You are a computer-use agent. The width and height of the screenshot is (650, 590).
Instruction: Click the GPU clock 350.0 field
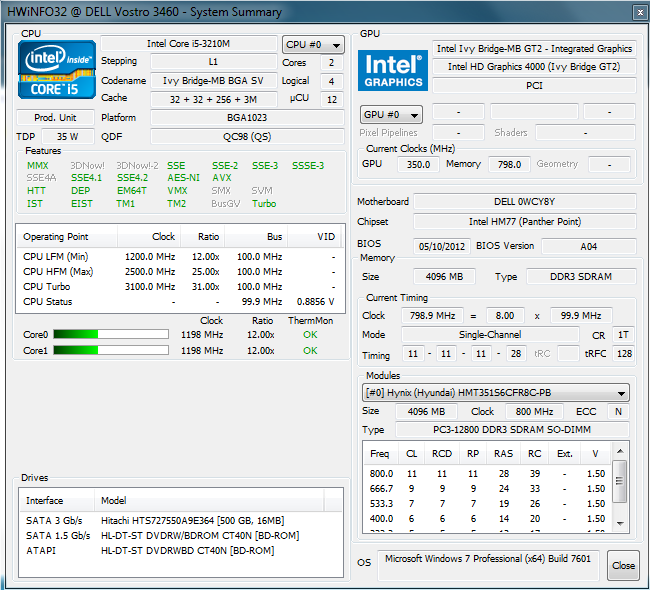coord(418,165)
